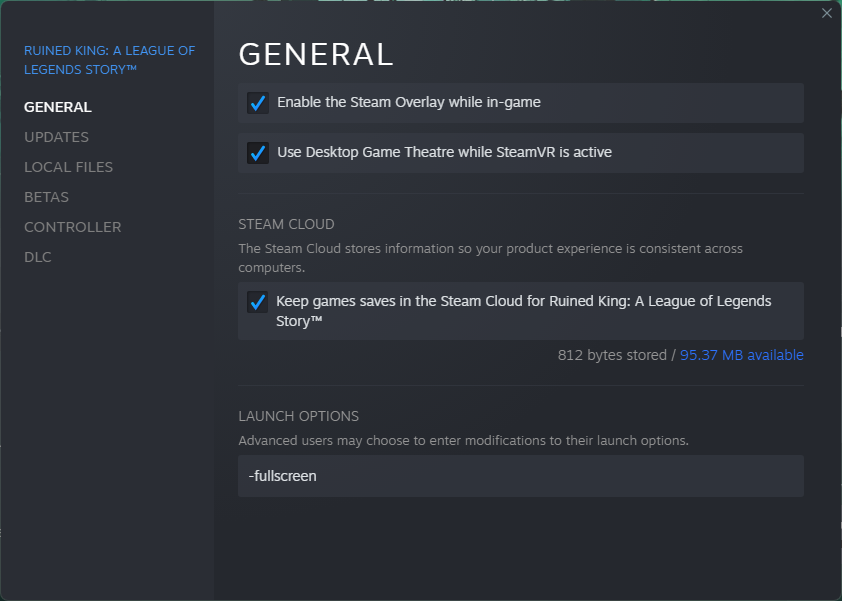Viewport: 842px width, 601px height.
Task: Select the GENERAL sidebar tab
Action: click(x=58, y=107)
